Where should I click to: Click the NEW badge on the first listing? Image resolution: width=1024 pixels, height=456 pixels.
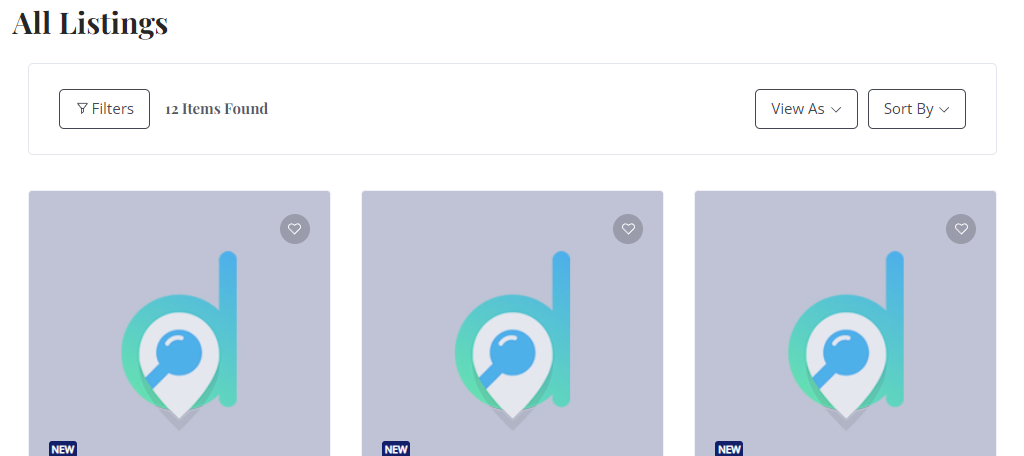pos(63,449)
